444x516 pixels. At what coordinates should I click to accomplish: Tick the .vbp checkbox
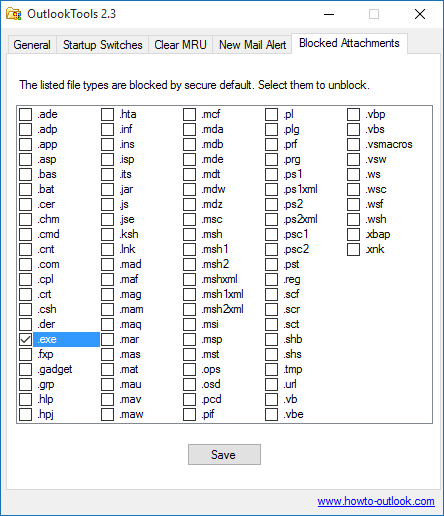[353, 114]
